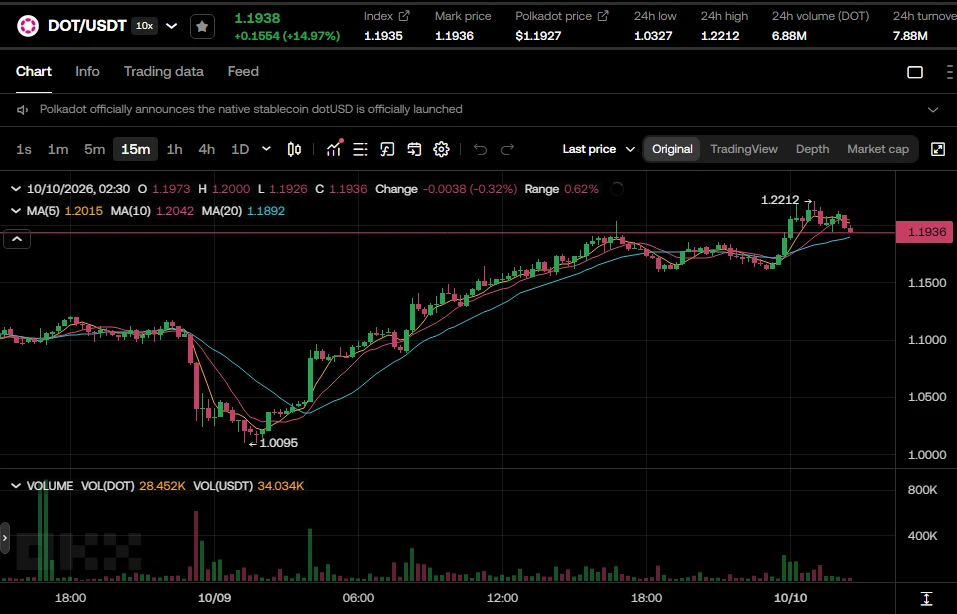Open the Polkadot price external link icon
The width and height of the screenshot is (957, 614).
coord(602,16)
